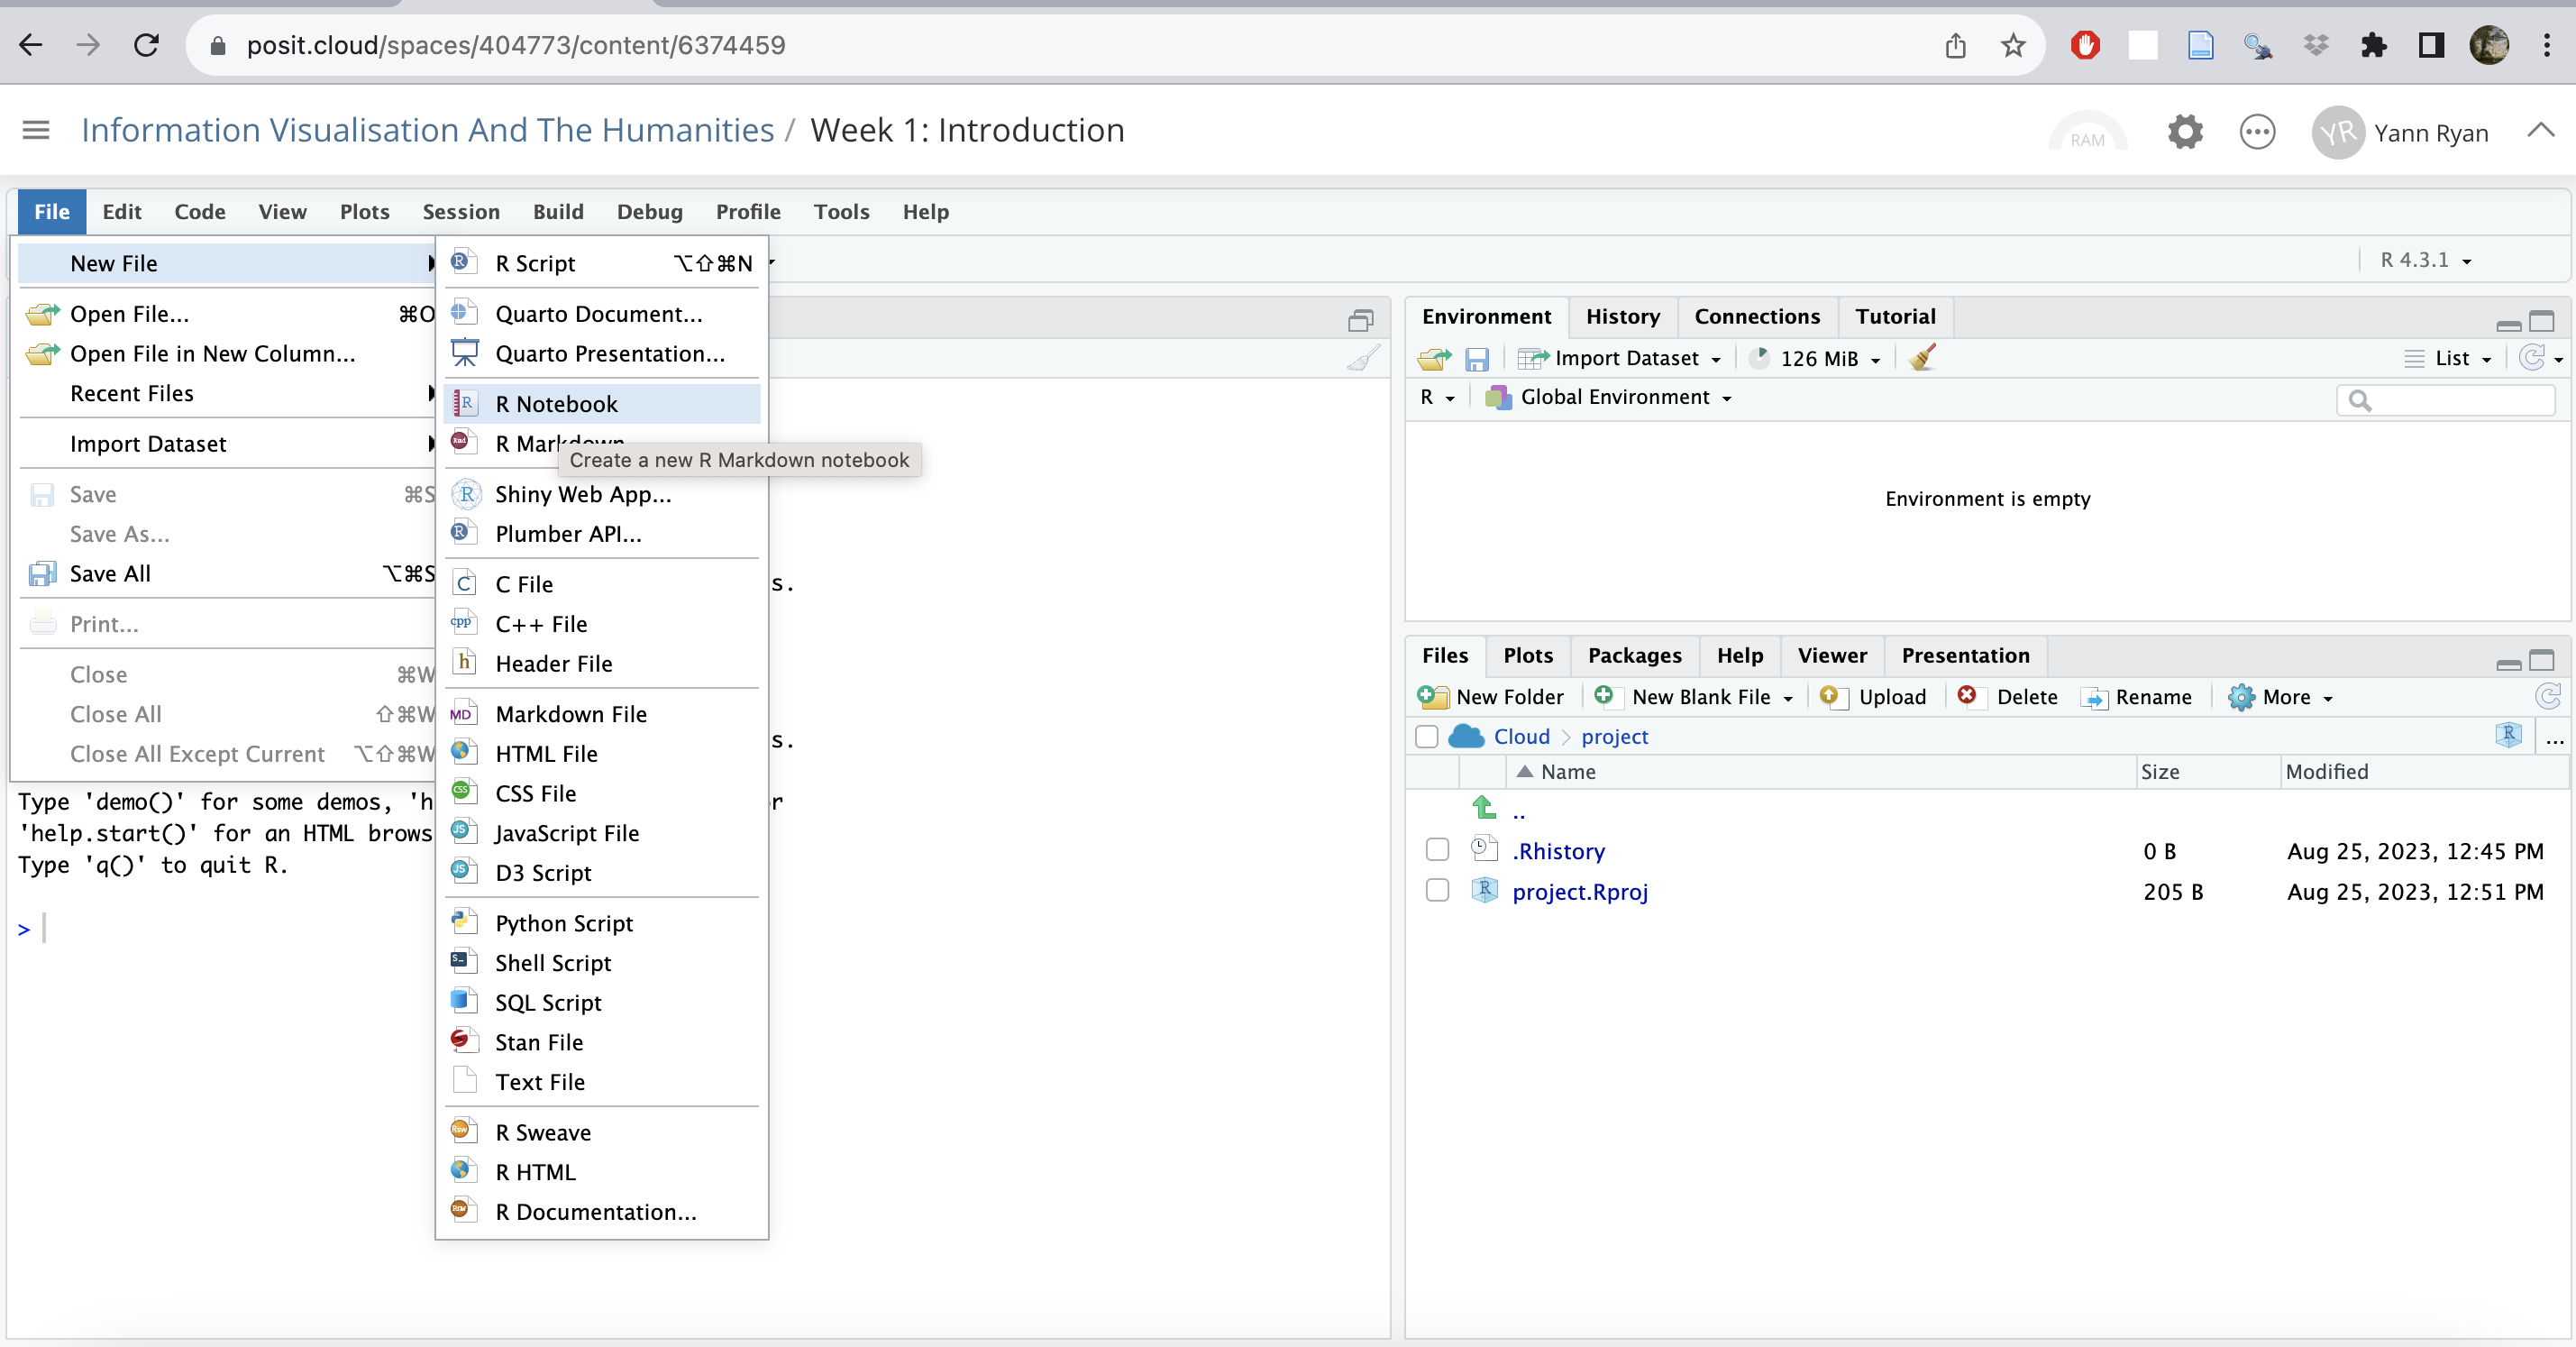Click the New Folder button
The height and width of the screenshot is (1347, 2576).
(x=1490, y=696)
